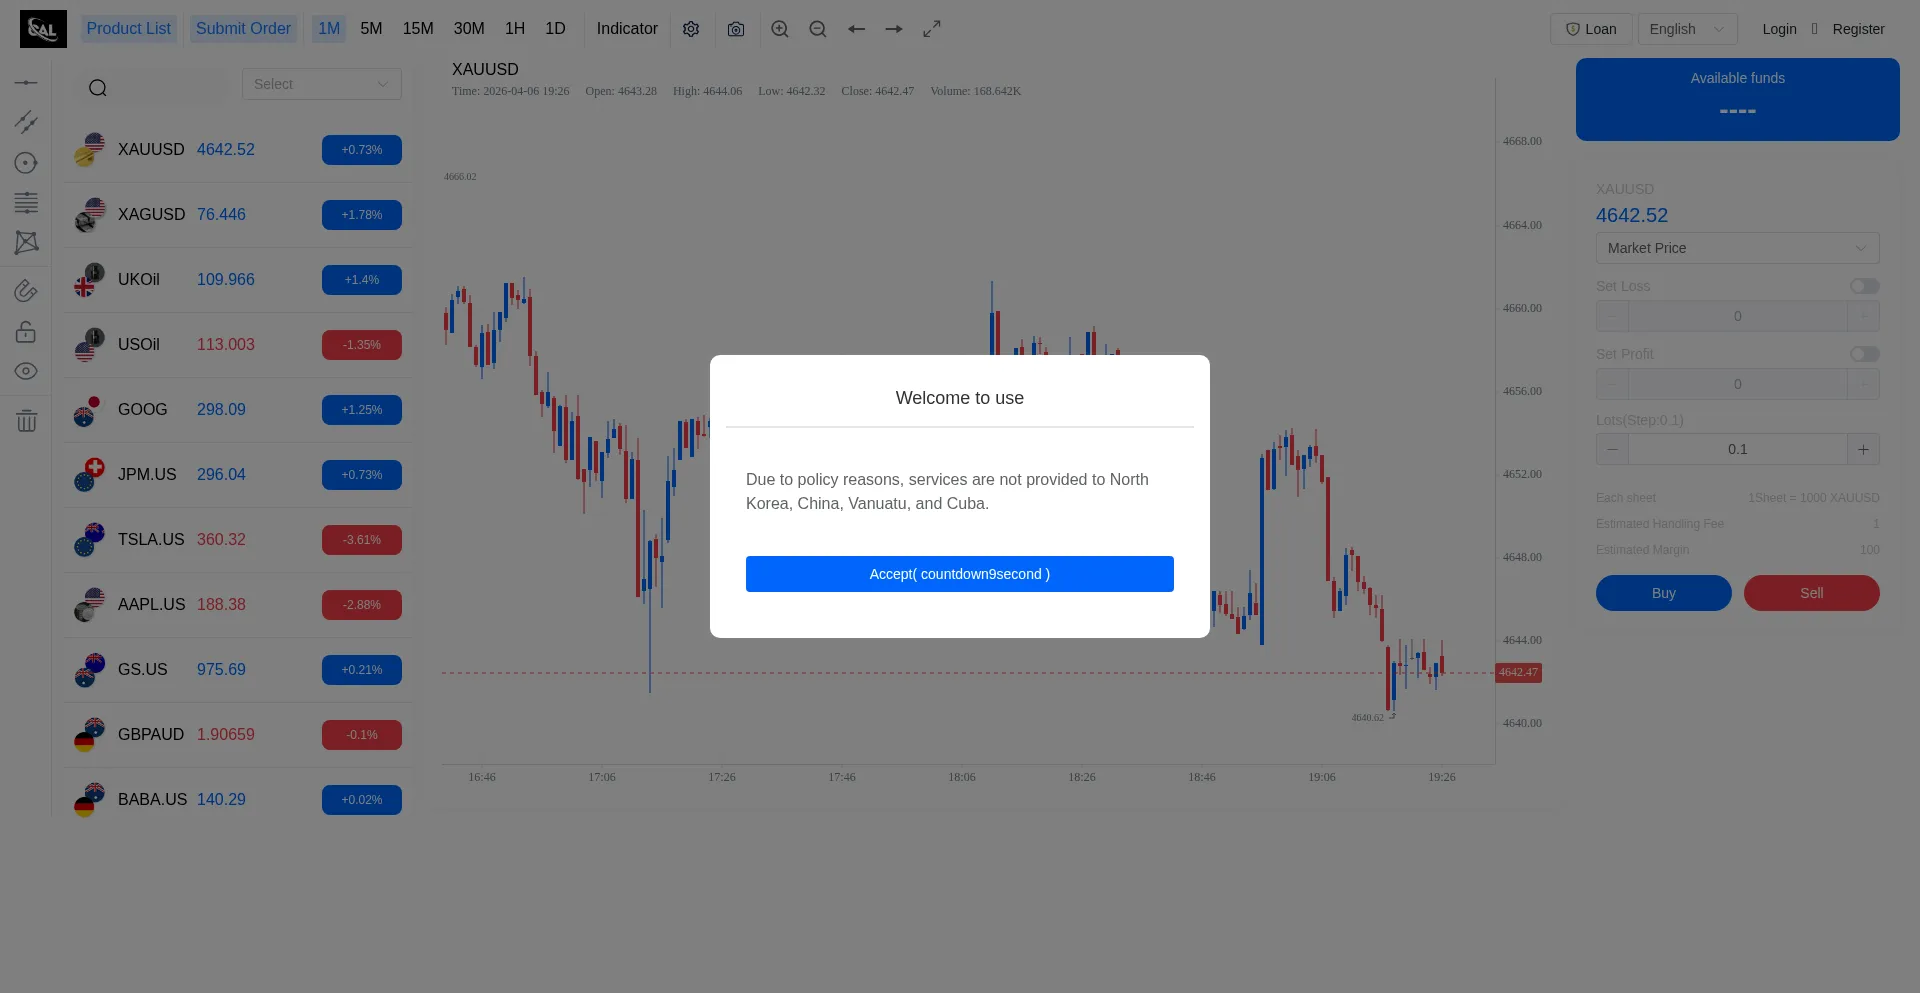Screen dimensions: 1920x993
Task: Click the Loan button
Action: click(1591, 29)
